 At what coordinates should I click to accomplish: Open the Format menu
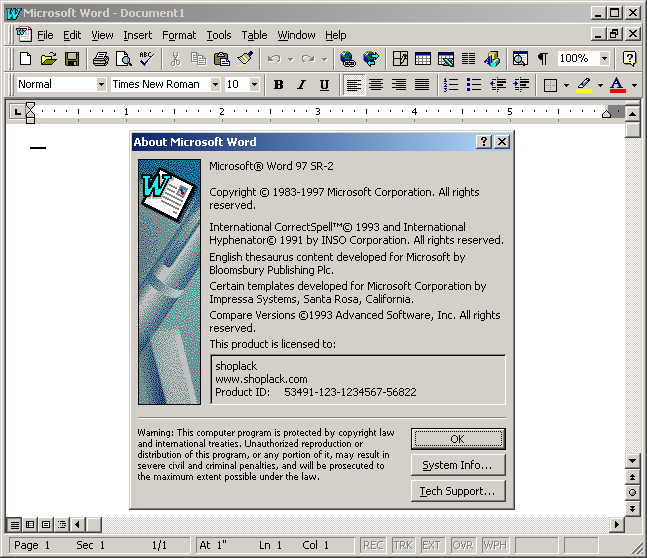[179, 35]
